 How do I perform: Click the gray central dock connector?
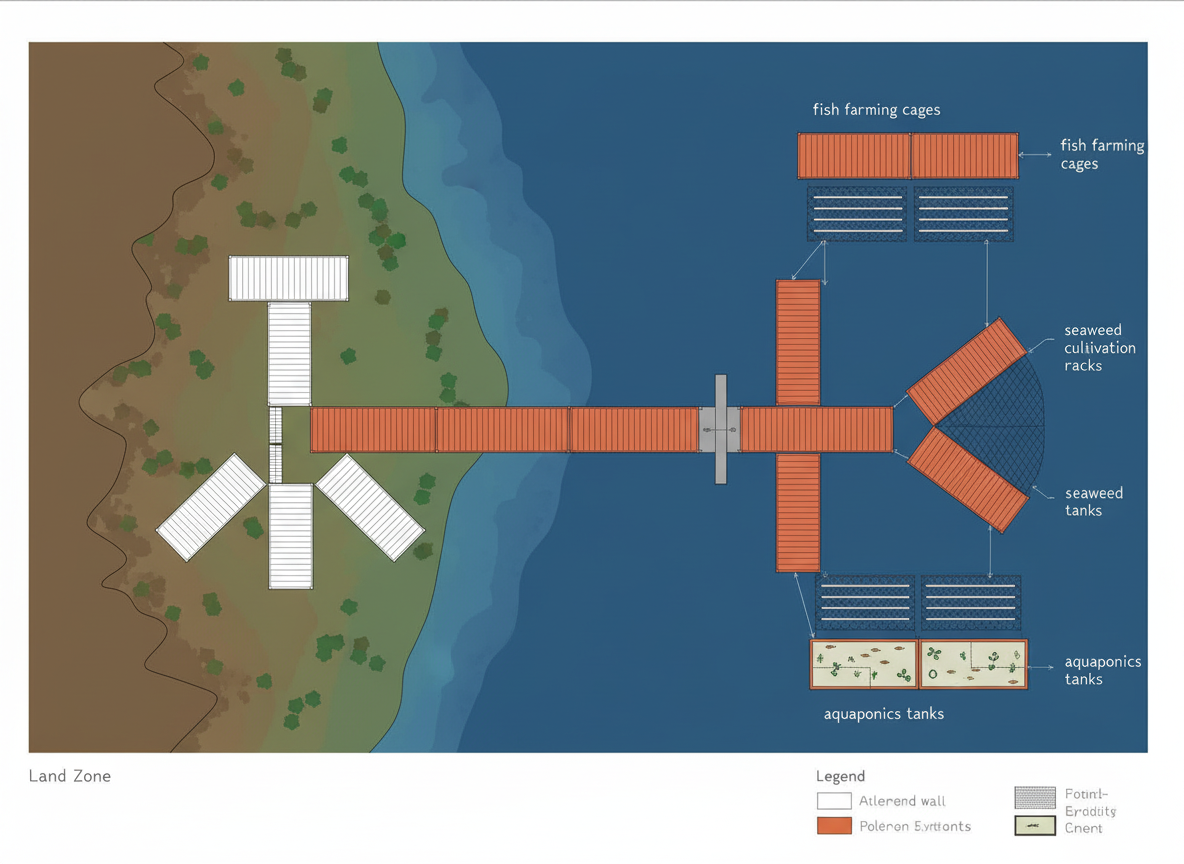[x=720, y=430]
